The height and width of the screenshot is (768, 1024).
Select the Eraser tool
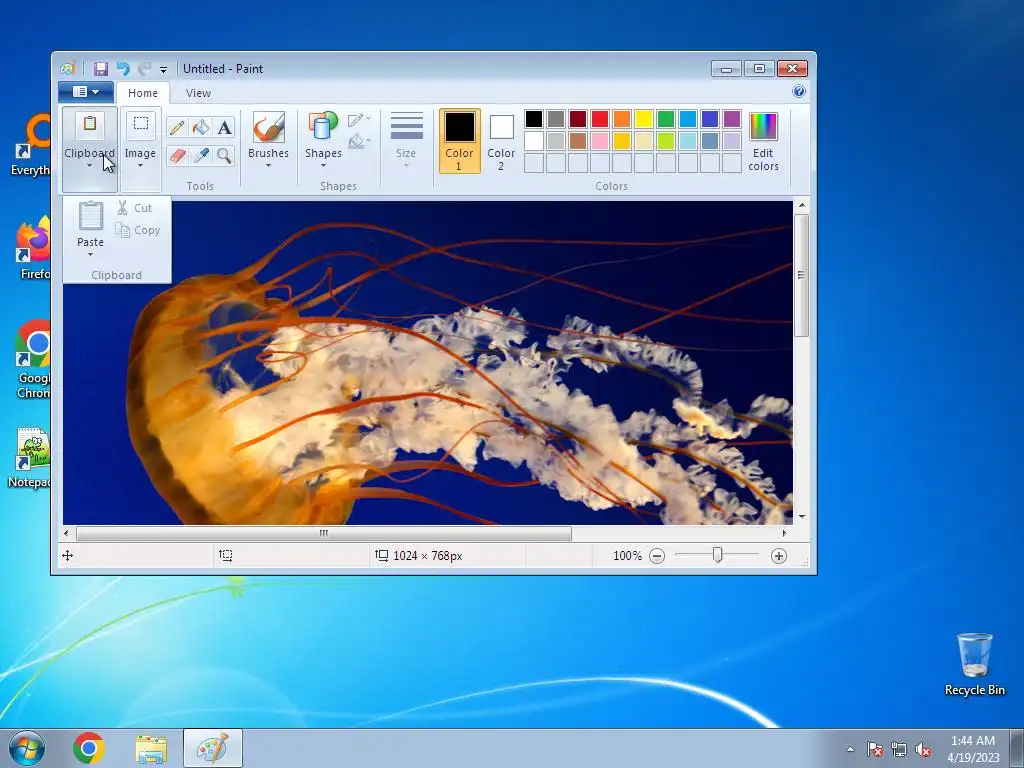coord(176,155)
